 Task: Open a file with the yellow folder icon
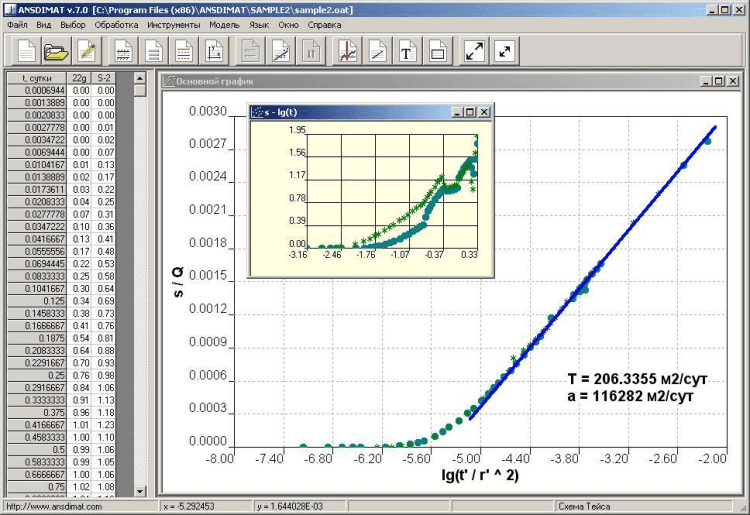pos(56,51)
